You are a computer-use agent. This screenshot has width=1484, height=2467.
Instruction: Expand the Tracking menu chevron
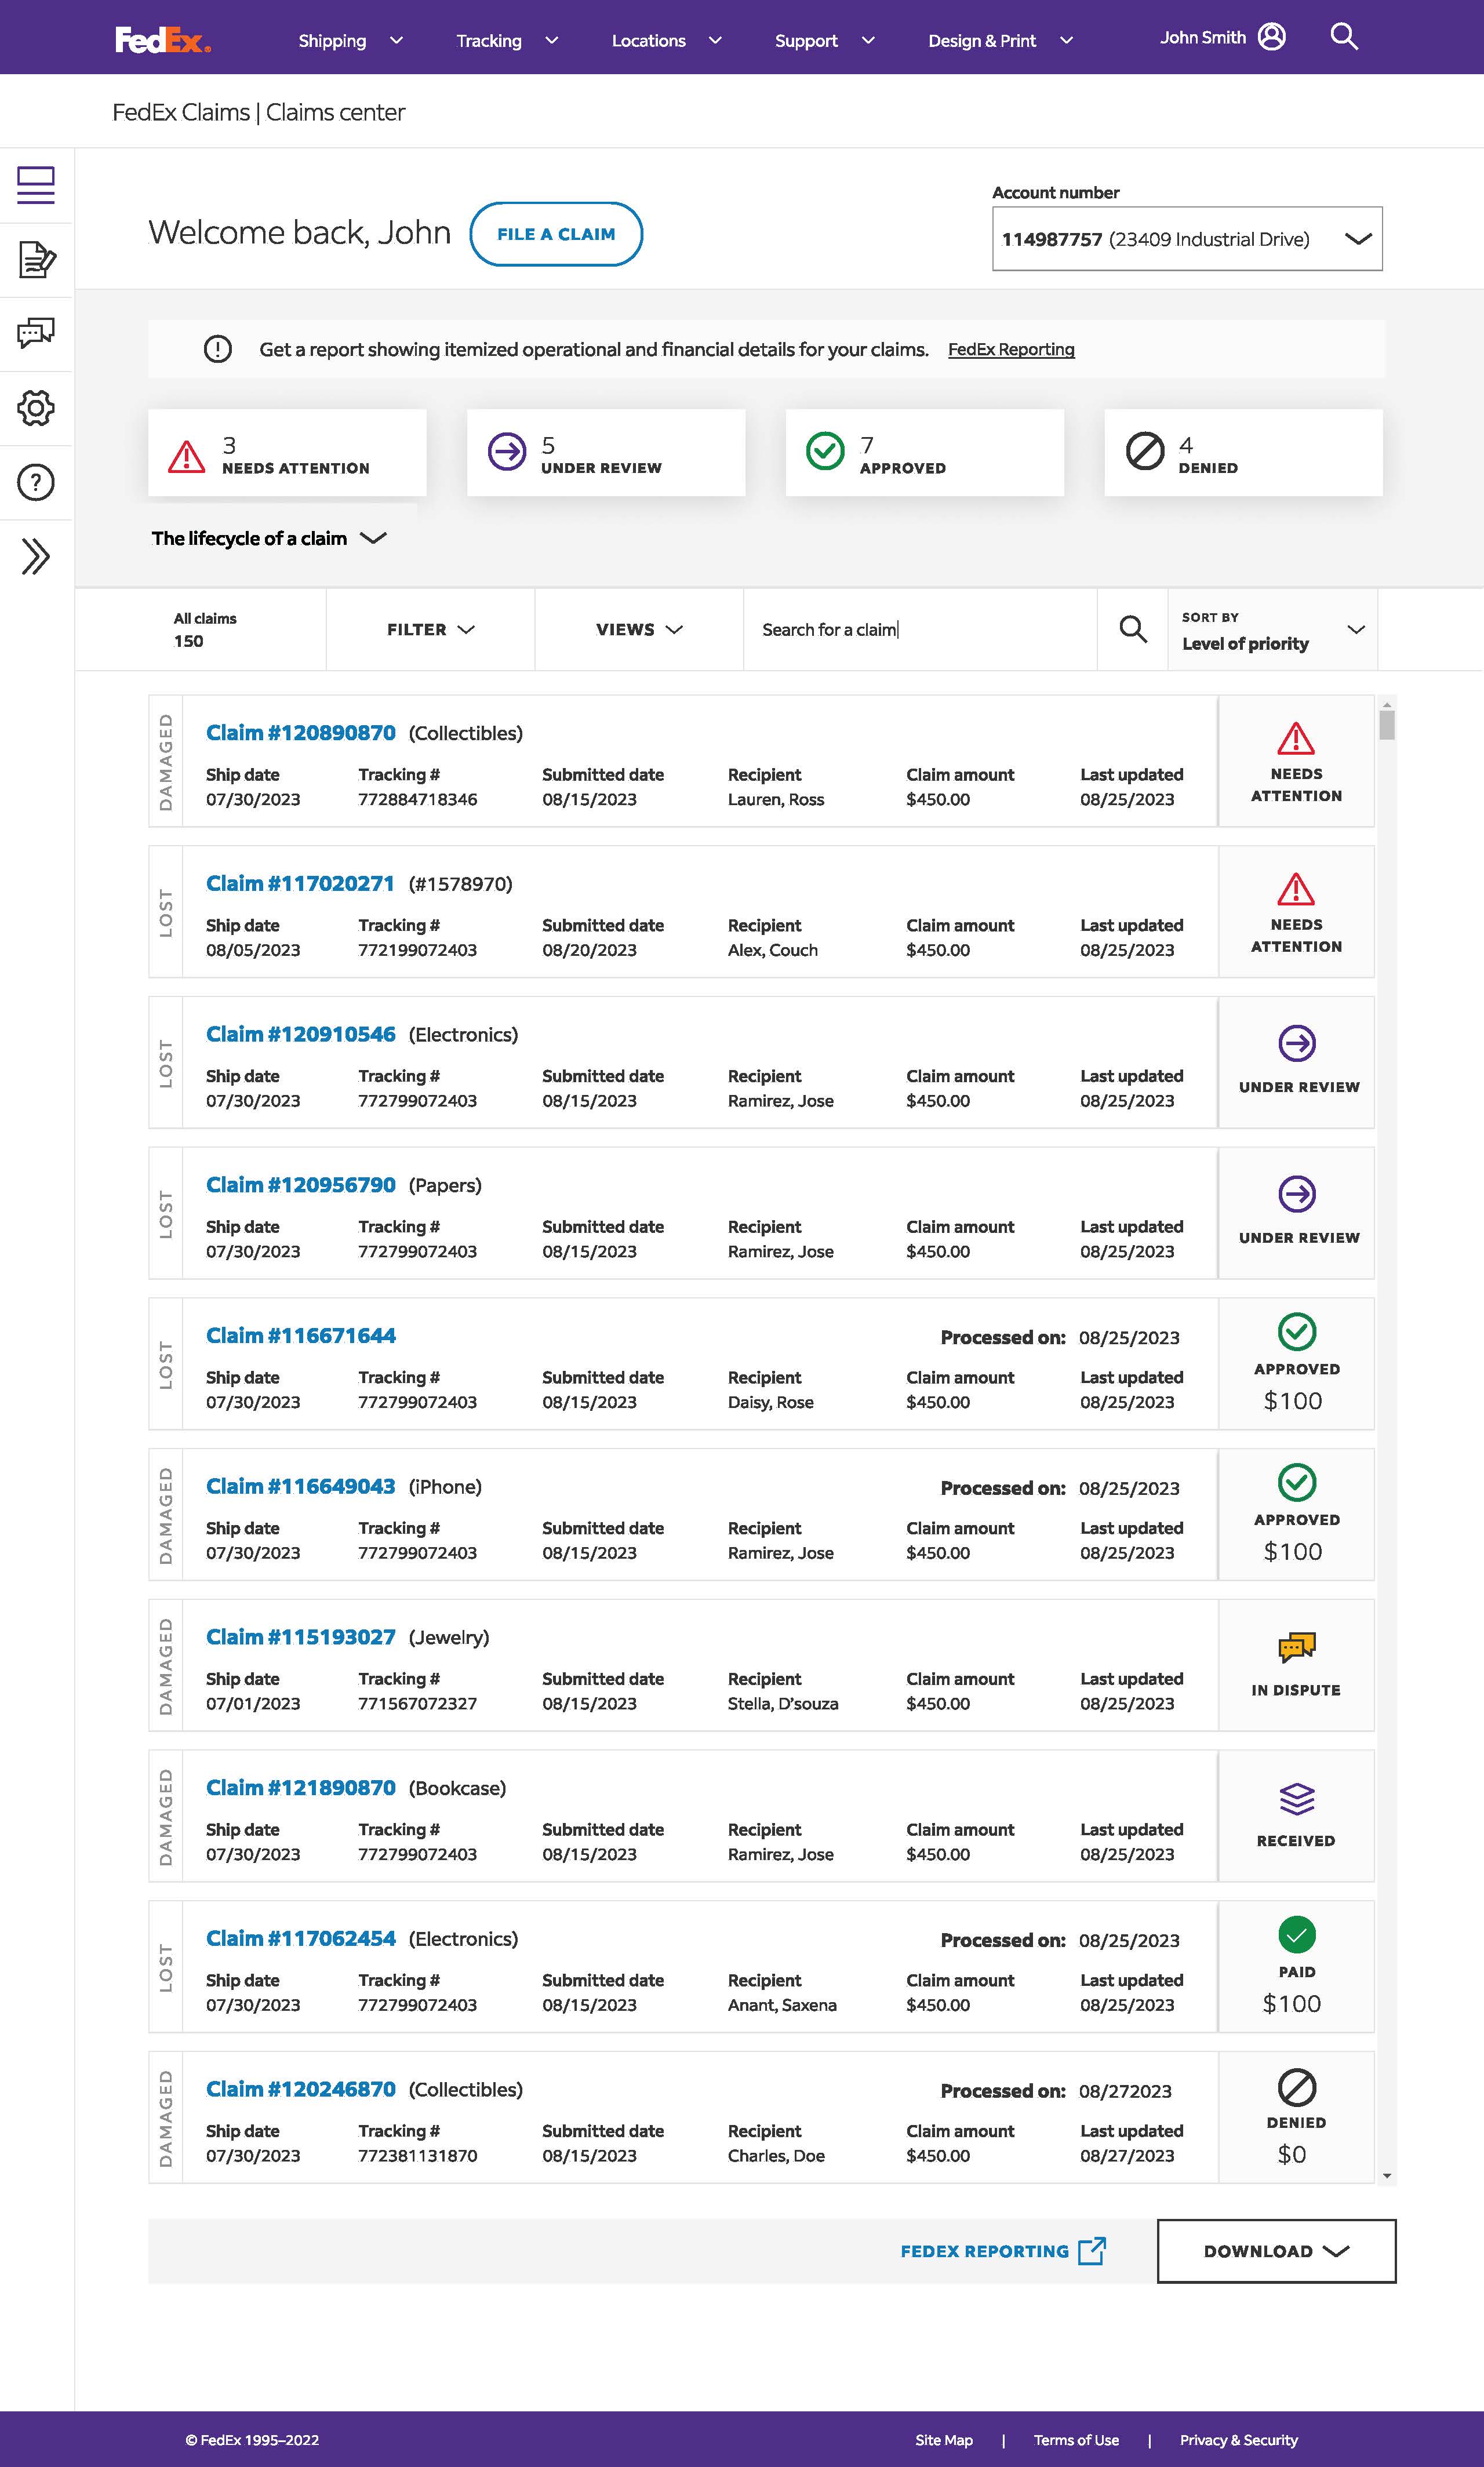point(551,40)
